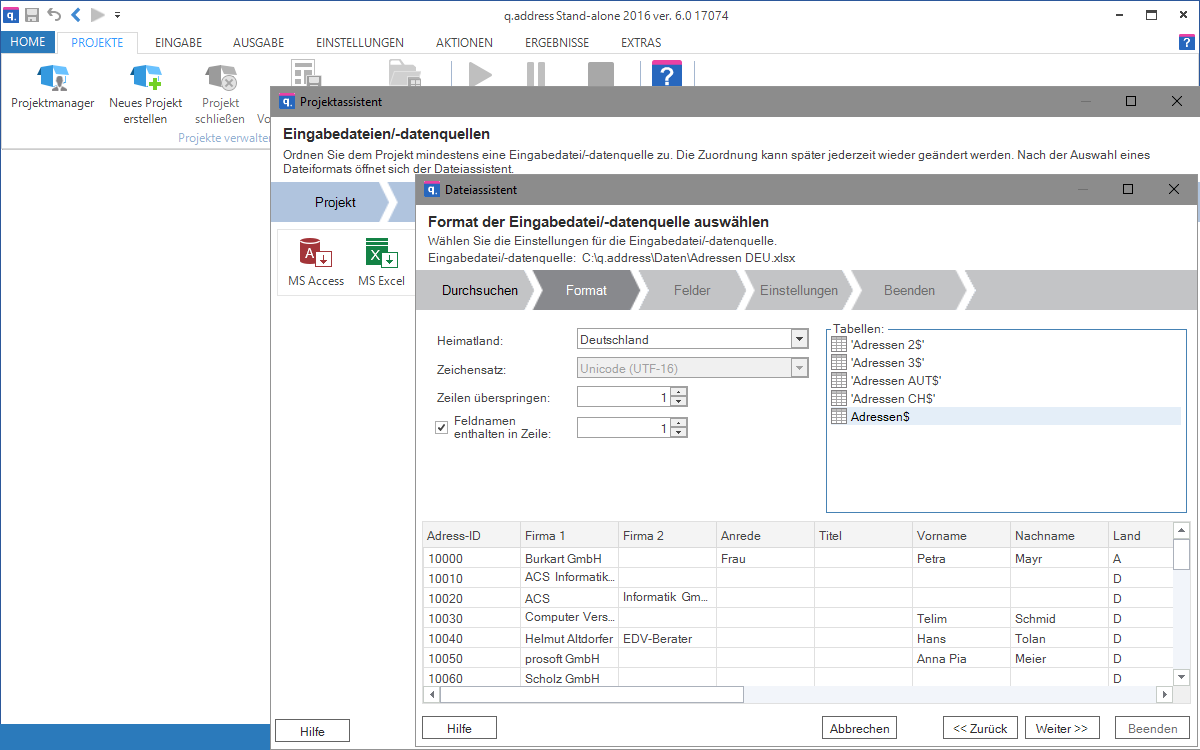Select the MS Access data source icon
This screenshot has height=750, width=1200.
[x=316, y=262]
